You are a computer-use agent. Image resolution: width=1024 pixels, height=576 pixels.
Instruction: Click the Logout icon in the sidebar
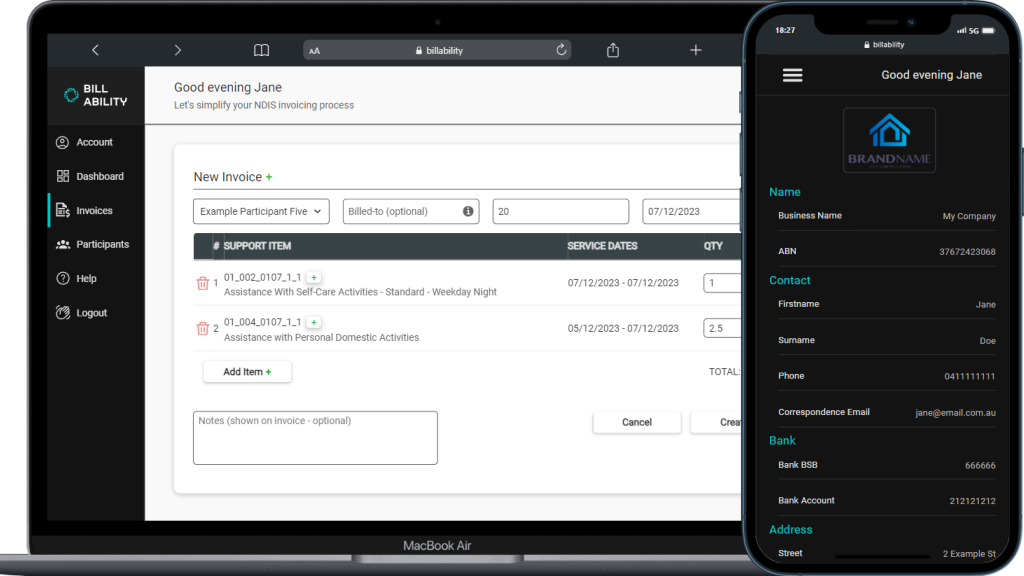point(62,312)
